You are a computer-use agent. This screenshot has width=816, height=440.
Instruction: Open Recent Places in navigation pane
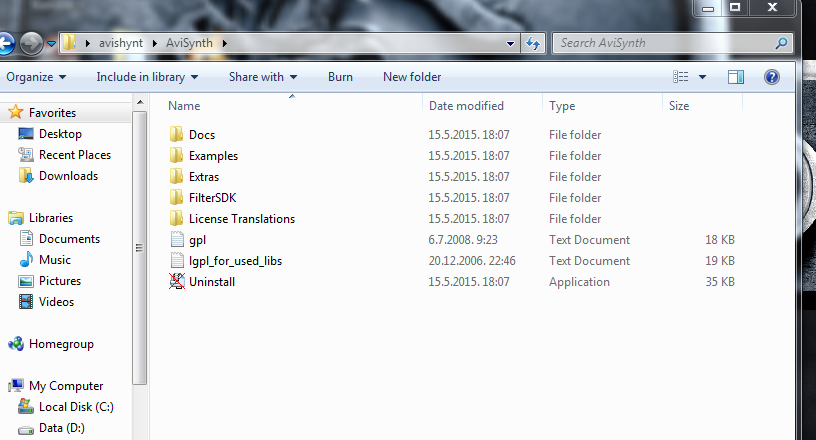click(x=75, y=155)
